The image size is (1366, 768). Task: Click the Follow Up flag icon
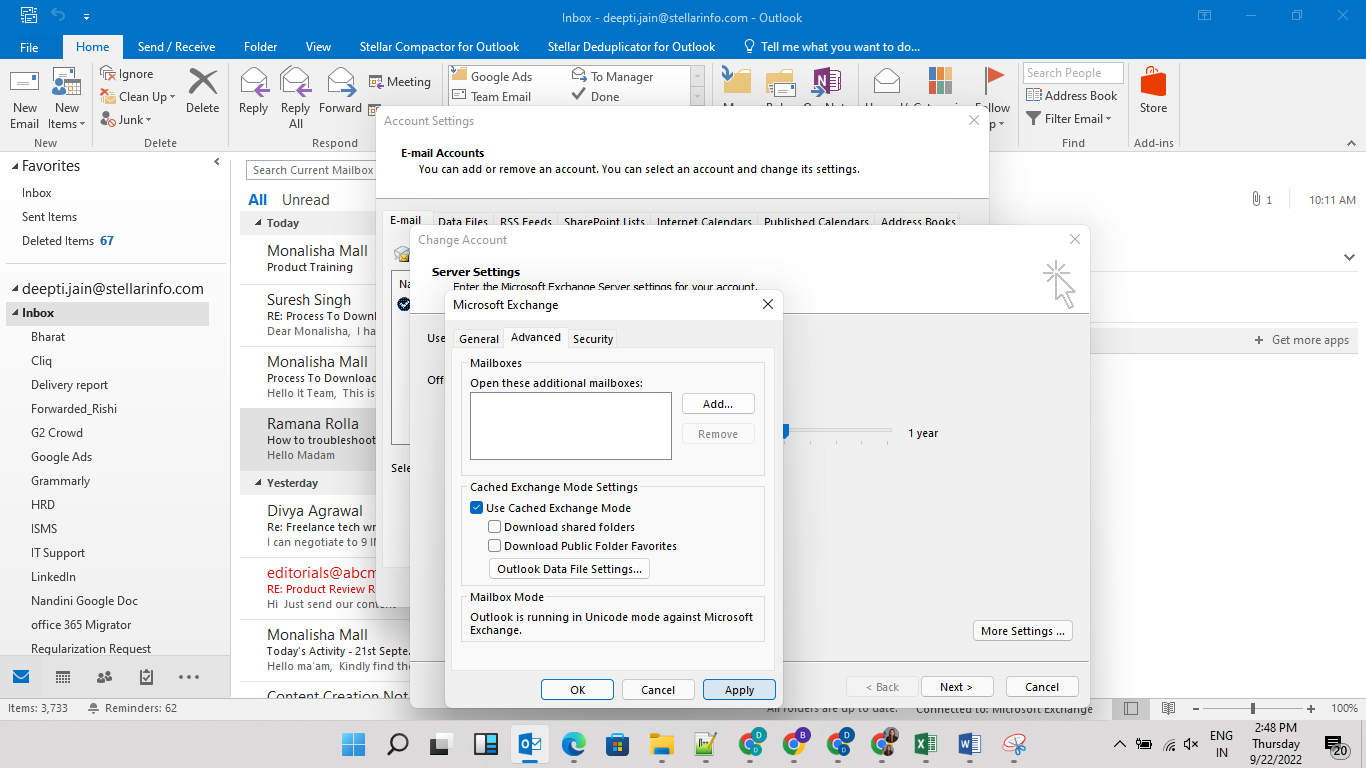[994, 80]
